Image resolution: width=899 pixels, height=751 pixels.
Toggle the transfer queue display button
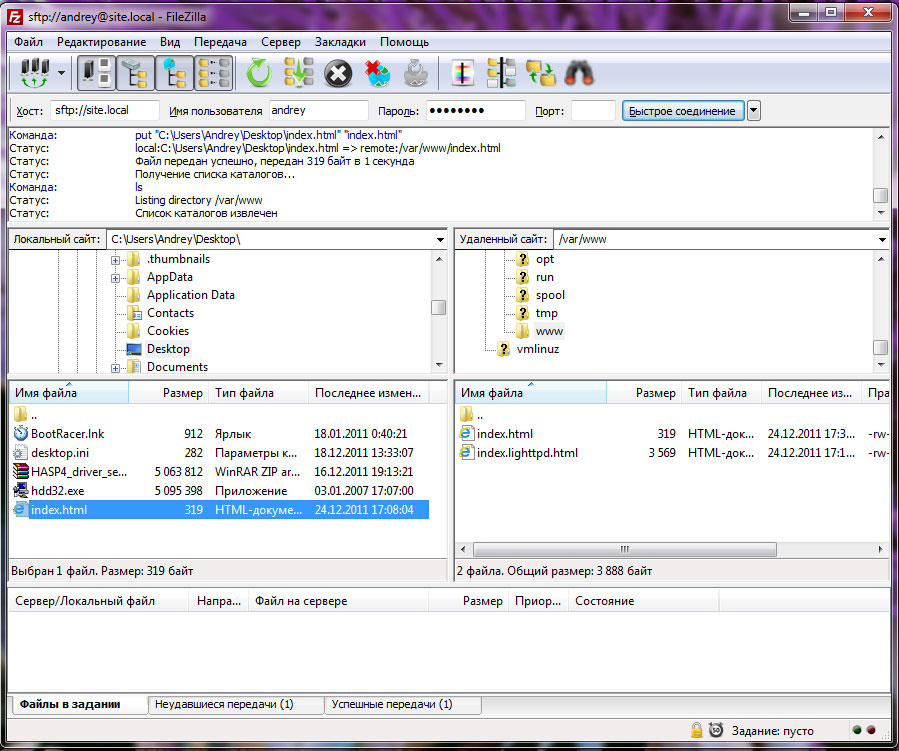214,73
